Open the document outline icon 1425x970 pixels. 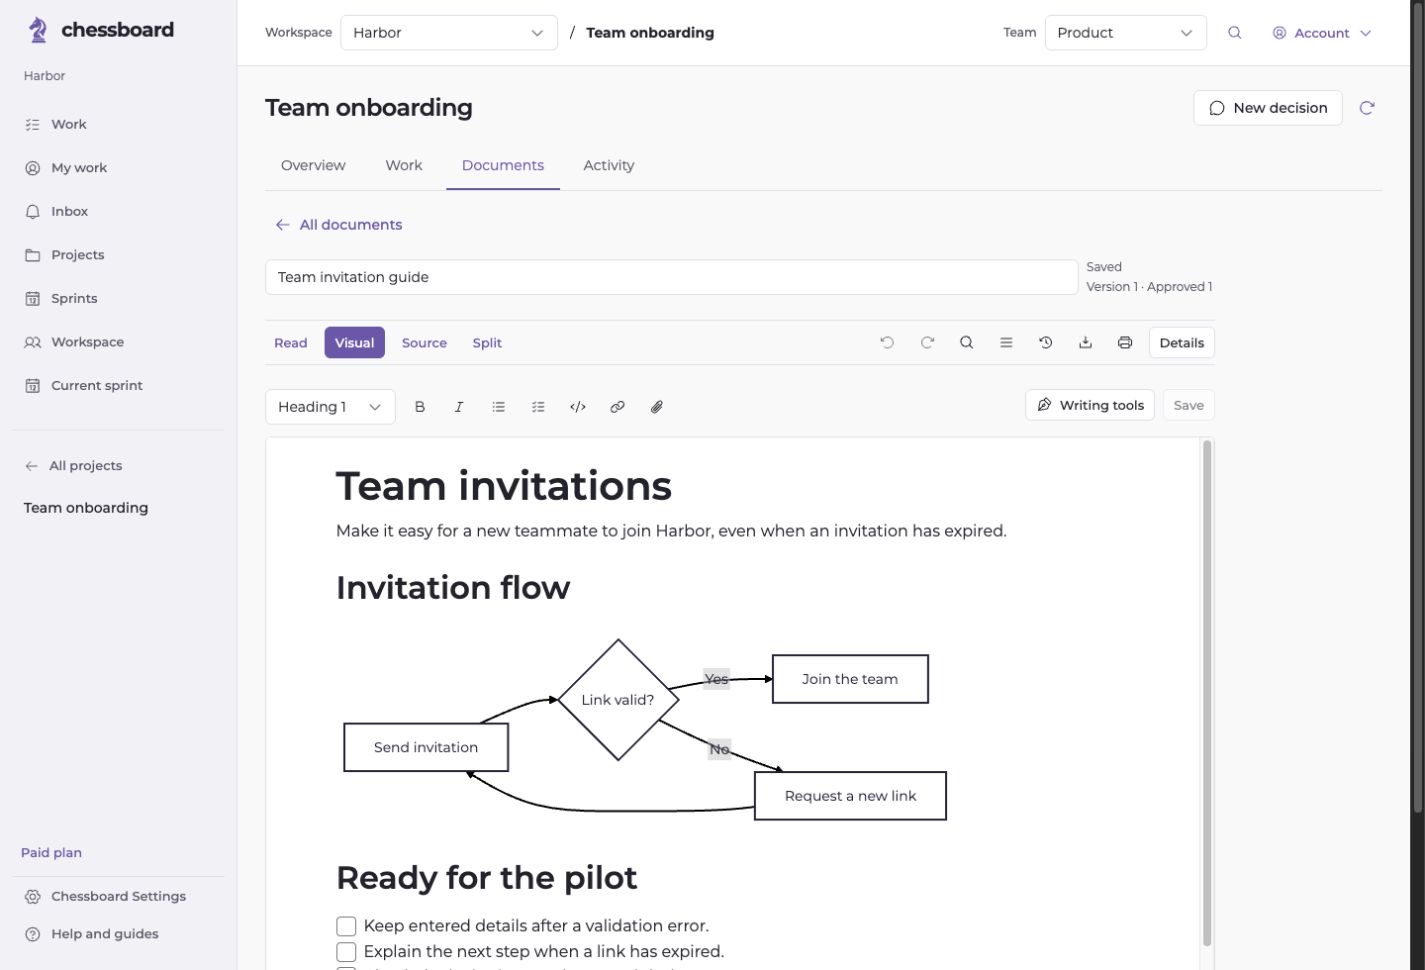coord(1006,342)
